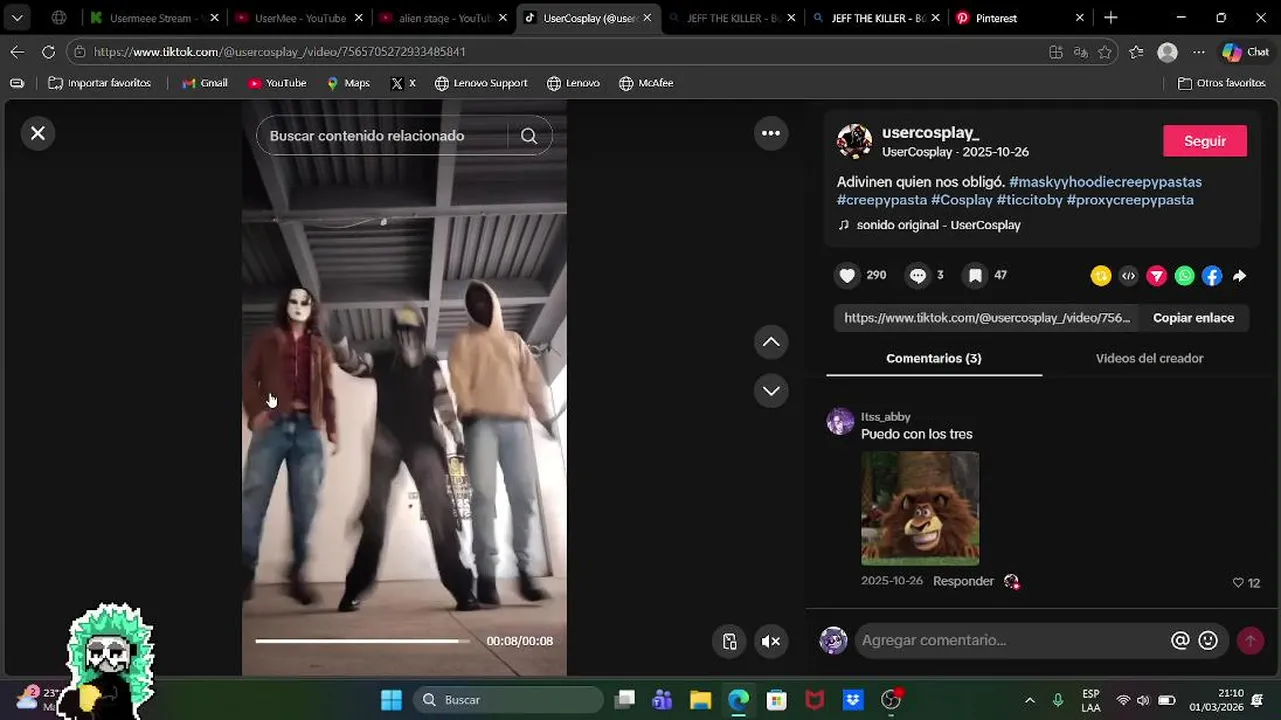1281x720 pixels.
Task: Open Dropbox from taskbar
Action: pos(853,700)
